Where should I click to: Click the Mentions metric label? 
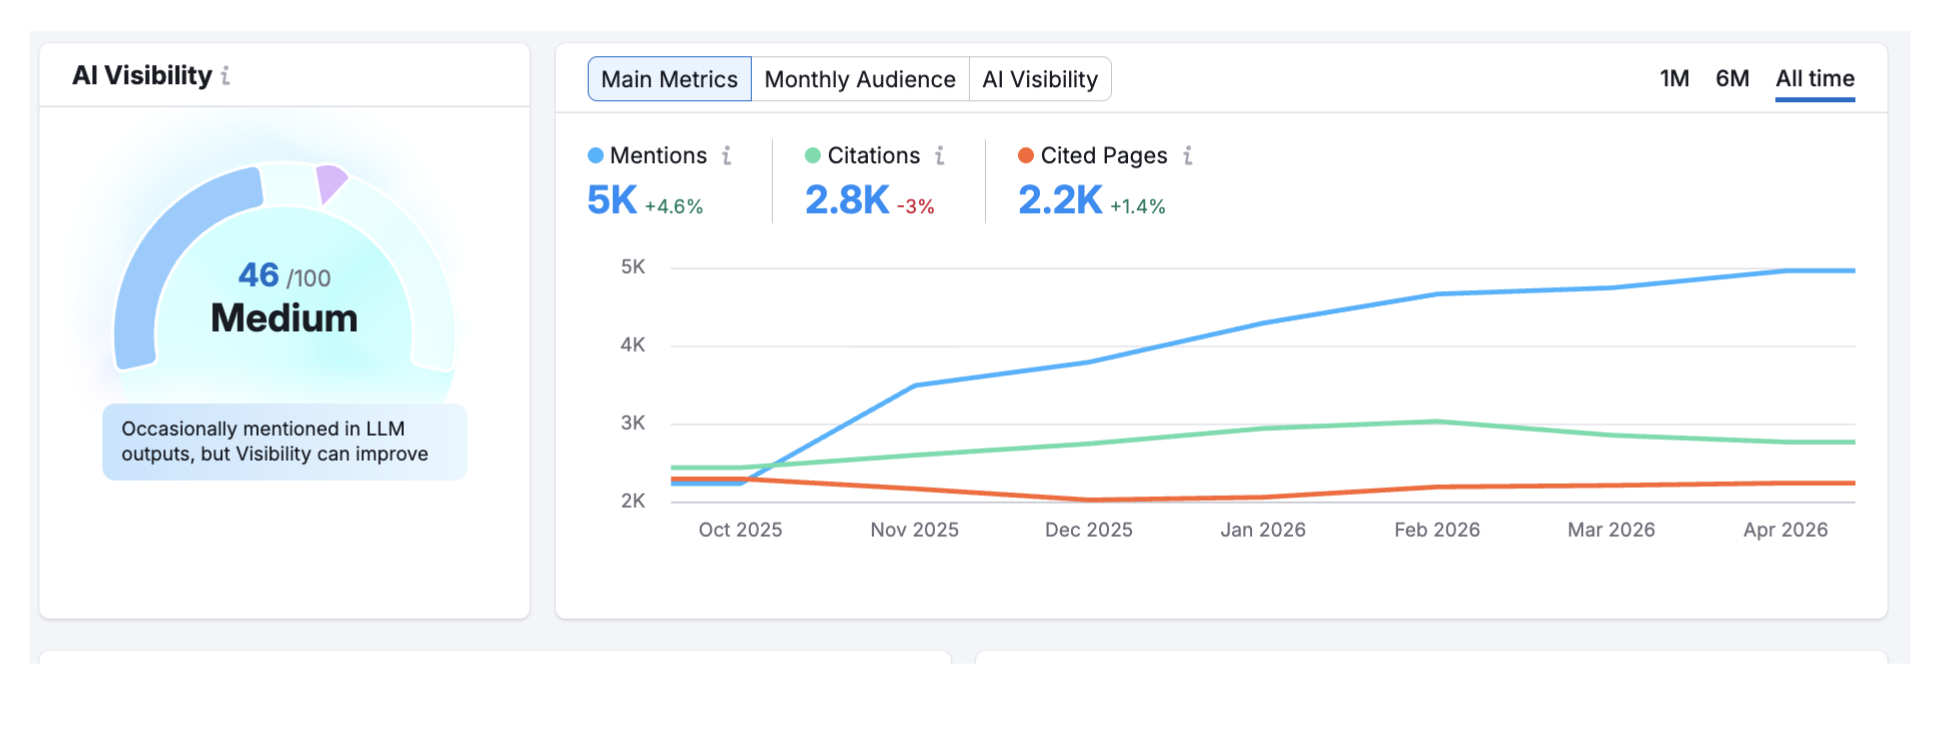click(x=658, y=156)
